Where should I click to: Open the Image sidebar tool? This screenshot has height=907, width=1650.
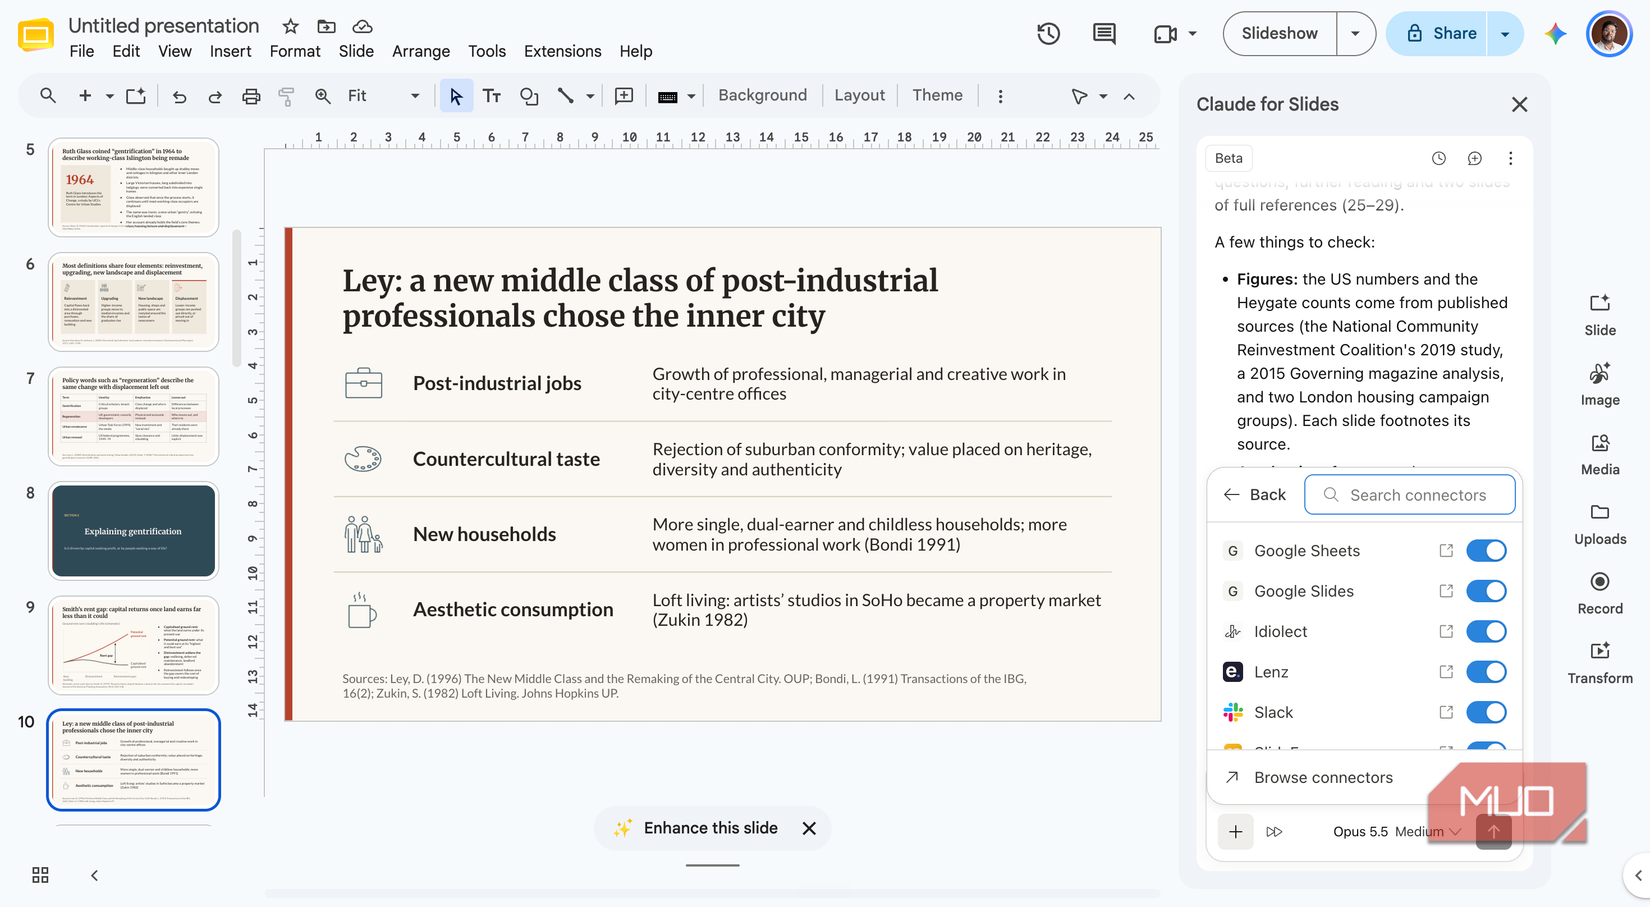(1600, 384)
